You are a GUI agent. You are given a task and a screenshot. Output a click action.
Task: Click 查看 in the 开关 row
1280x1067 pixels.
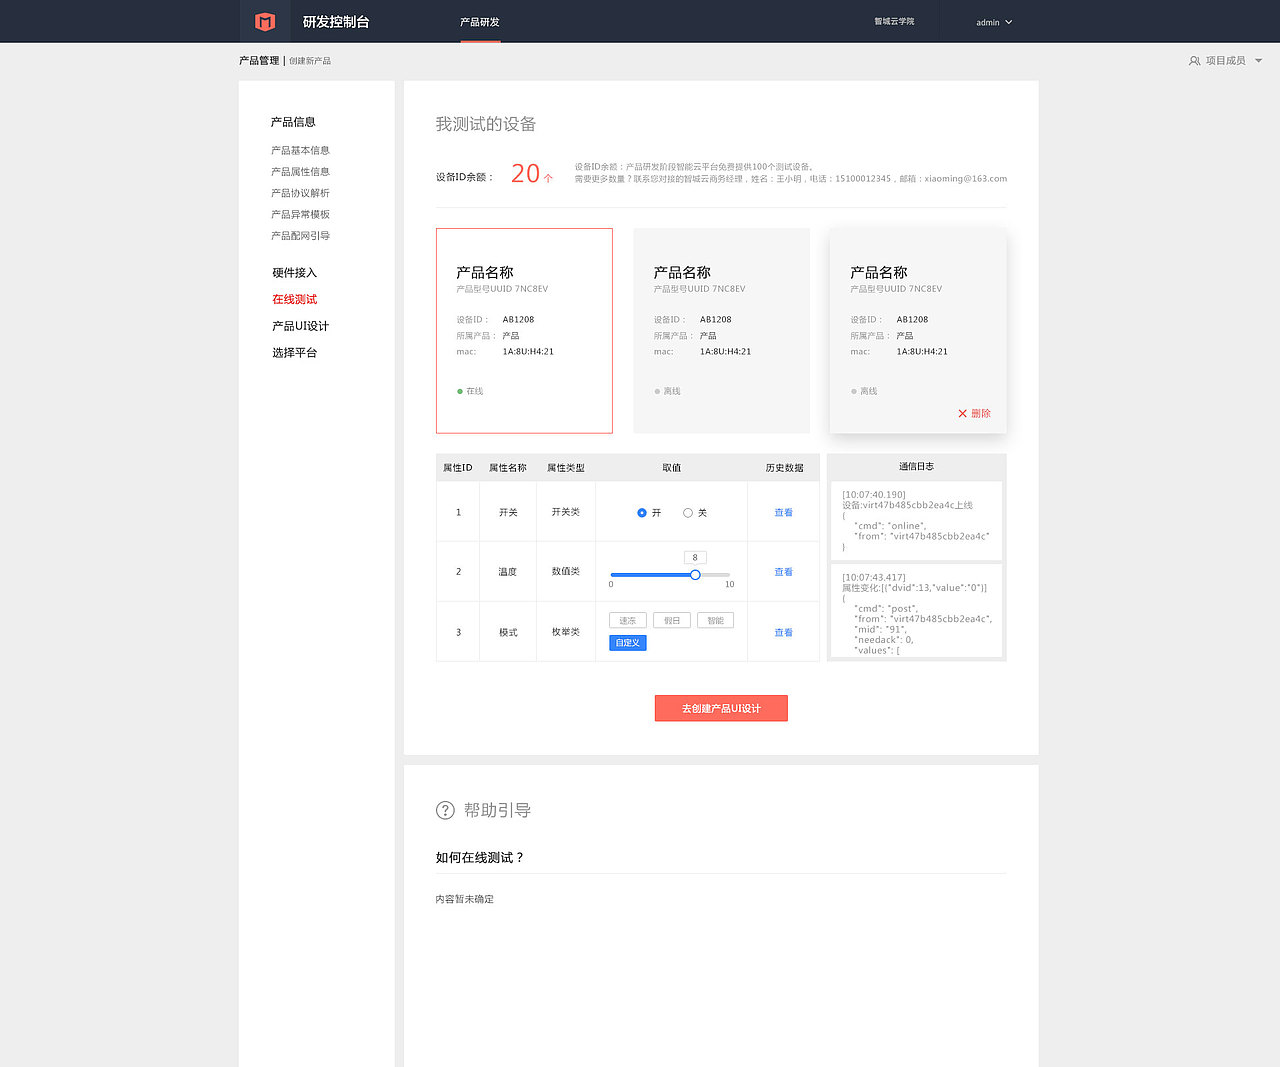click(783, 512)
